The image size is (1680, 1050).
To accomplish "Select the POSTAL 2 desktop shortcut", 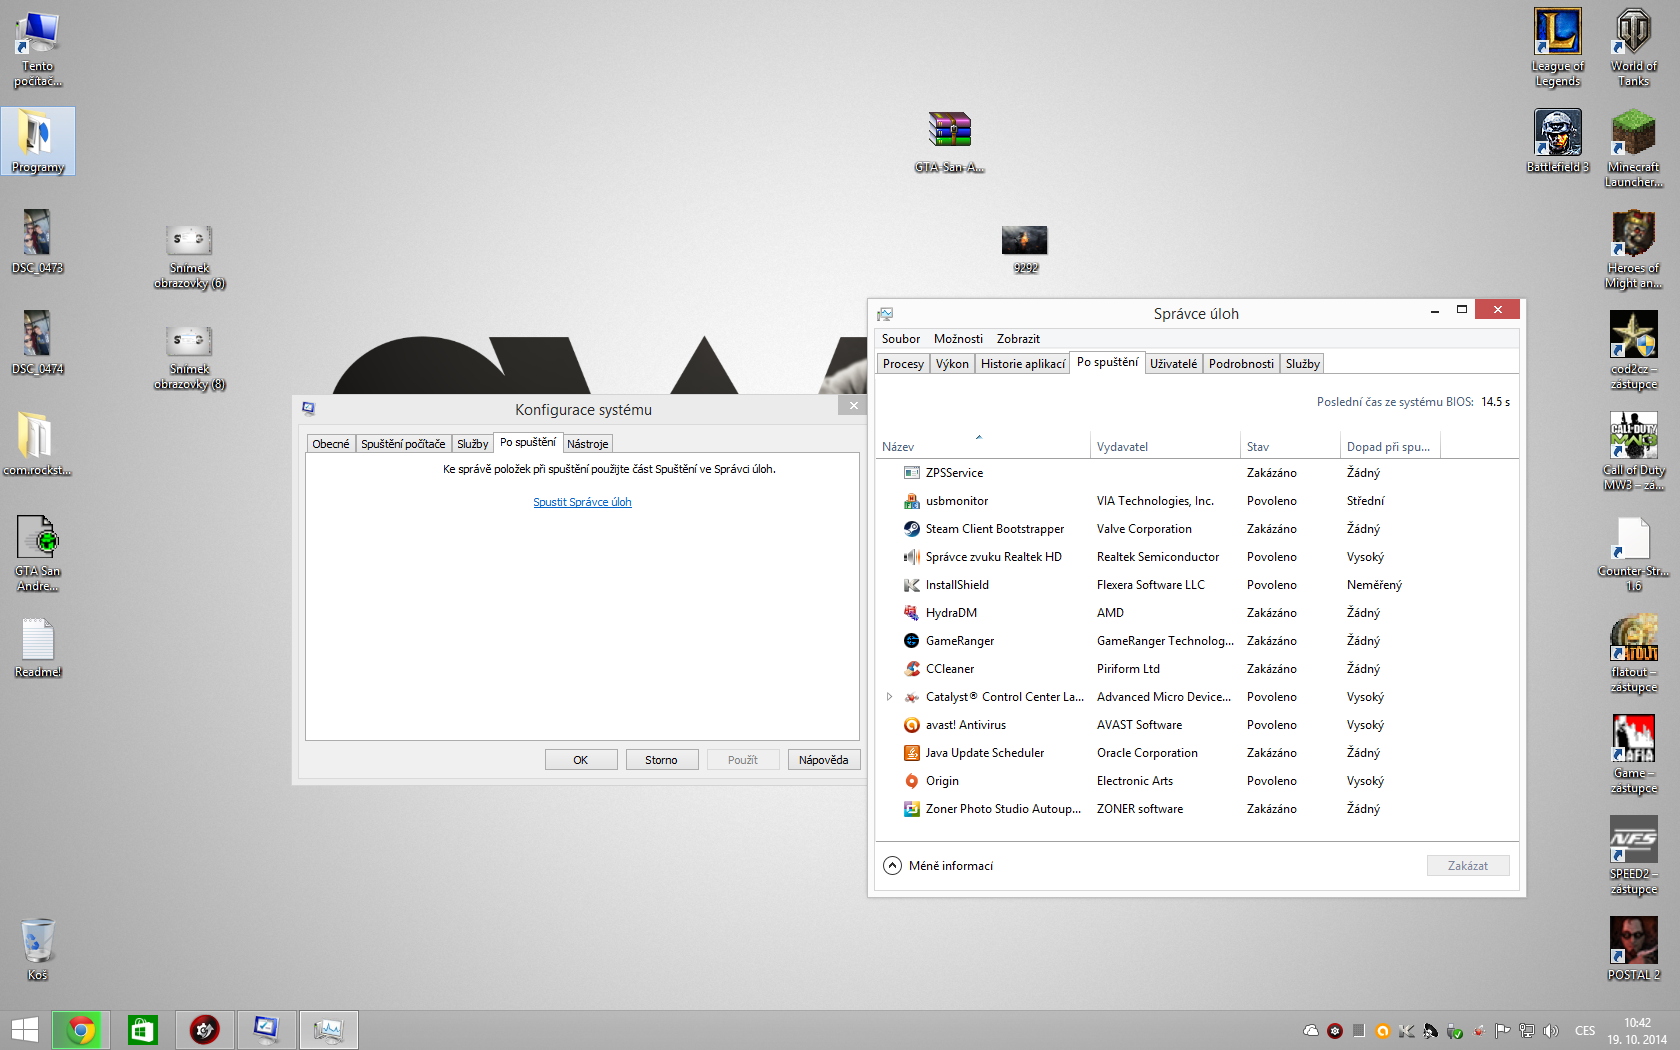I will click(x=1633, y=949).
